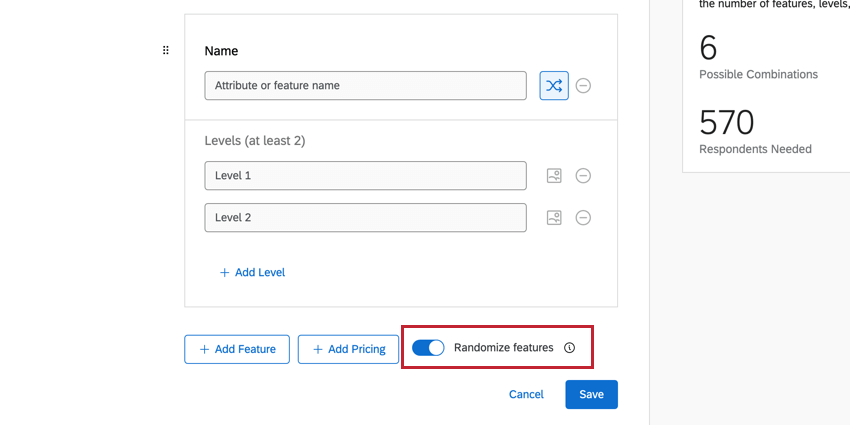Image resolution: width=850 pixels, height=425 pixels.
Task: Remove the feature using the minus icon beside Name
Action: pos(583,86)
